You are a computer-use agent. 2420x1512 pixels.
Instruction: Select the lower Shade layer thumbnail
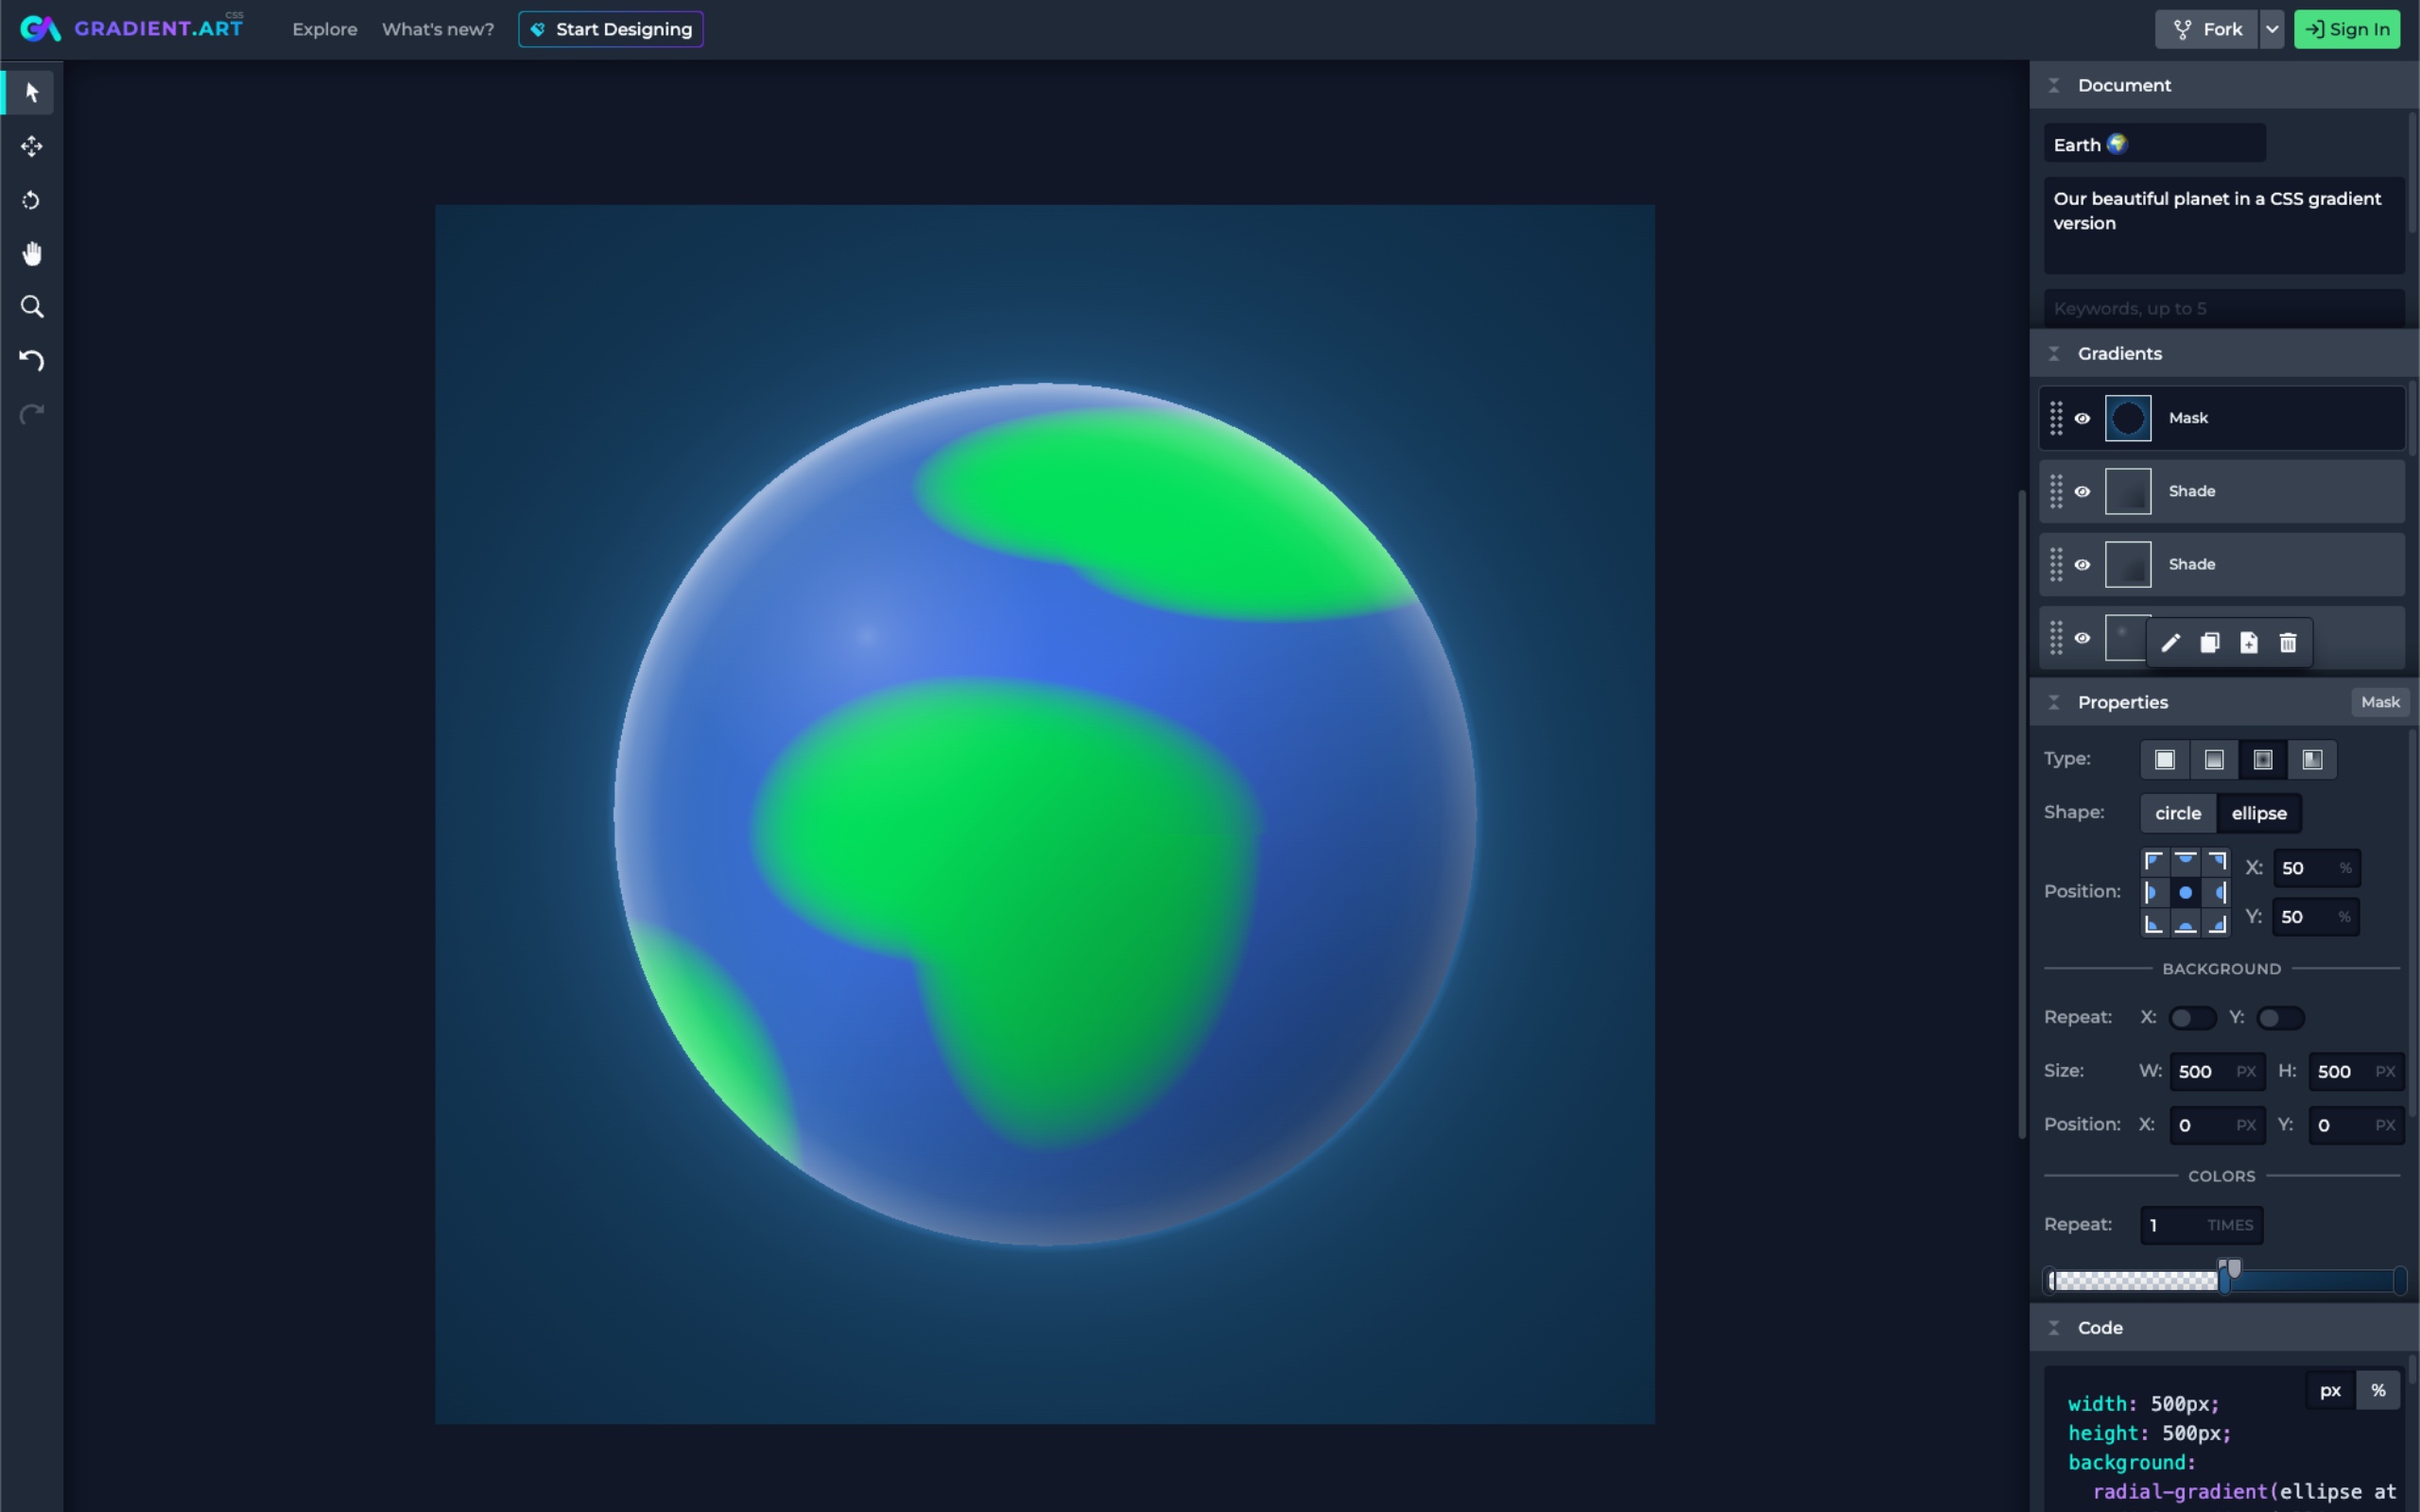pos(2128,564)
